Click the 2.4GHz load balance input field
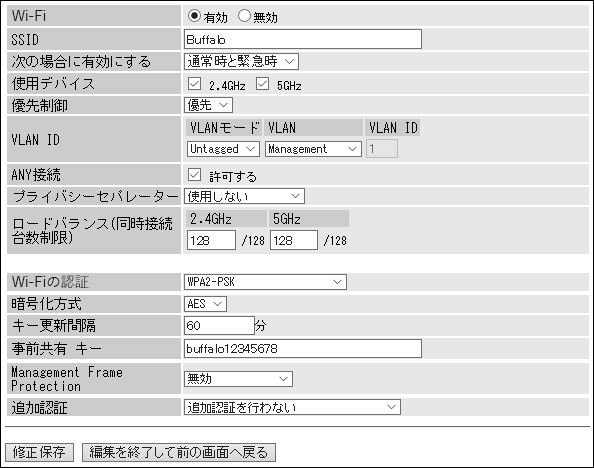Viewport: 594px width, 468px height. point(211,240)
